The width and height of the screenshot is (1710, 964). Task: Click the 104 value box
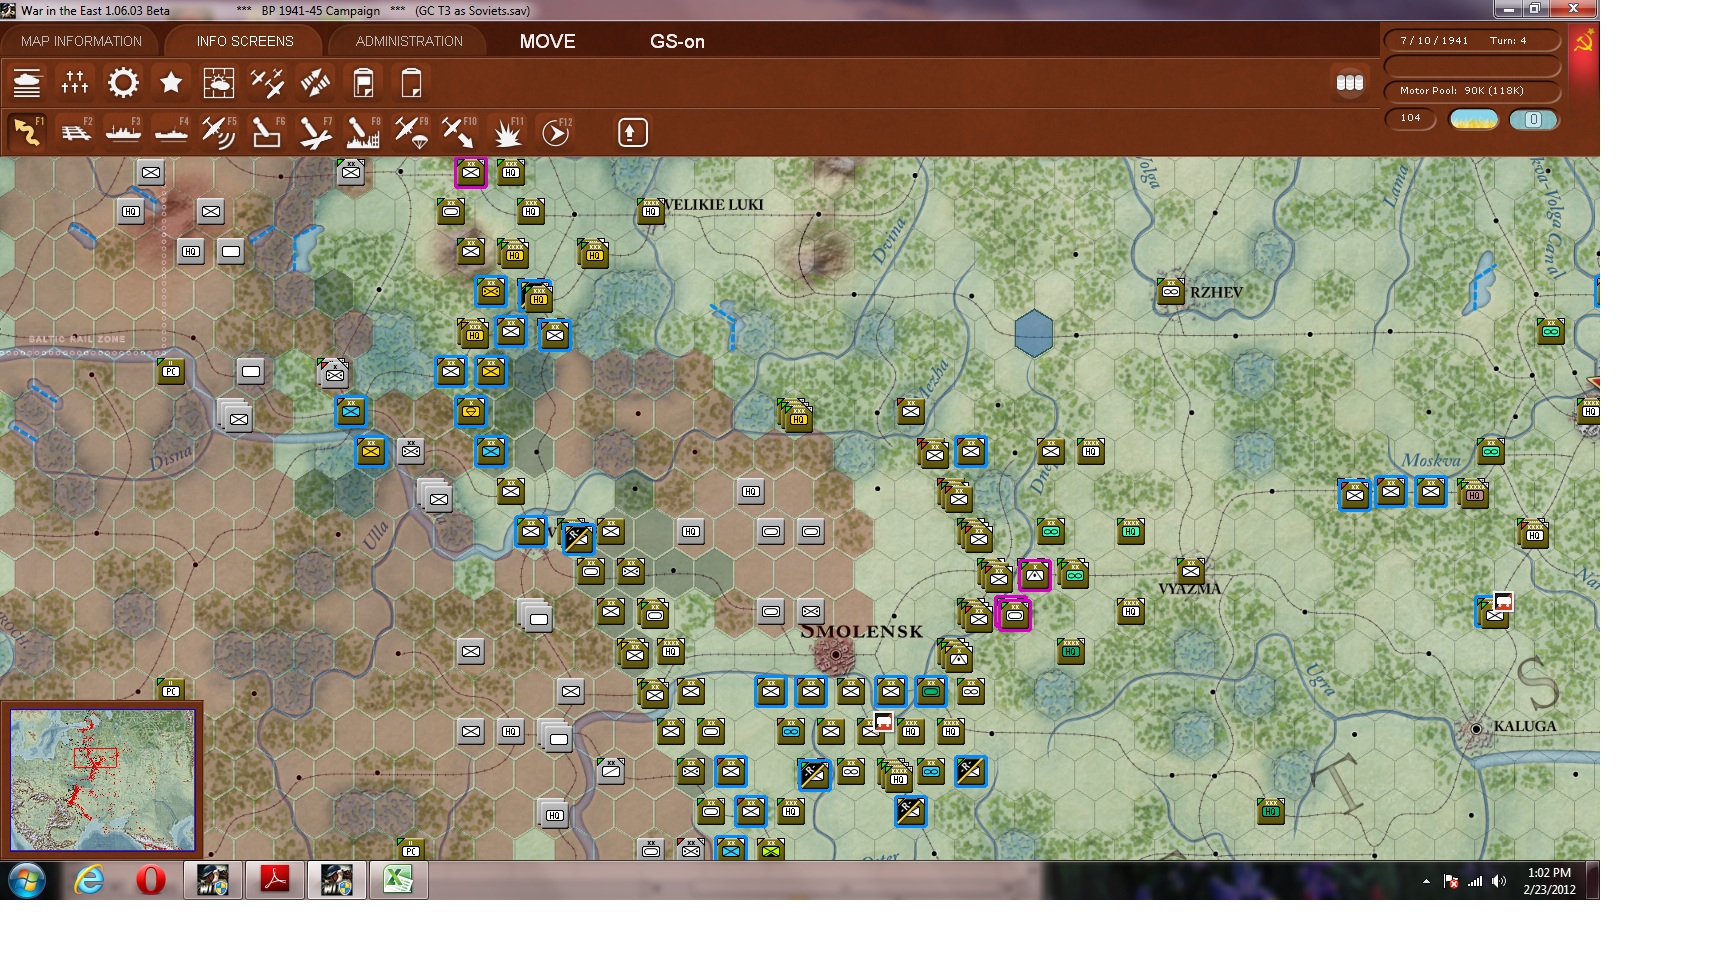1411,119
